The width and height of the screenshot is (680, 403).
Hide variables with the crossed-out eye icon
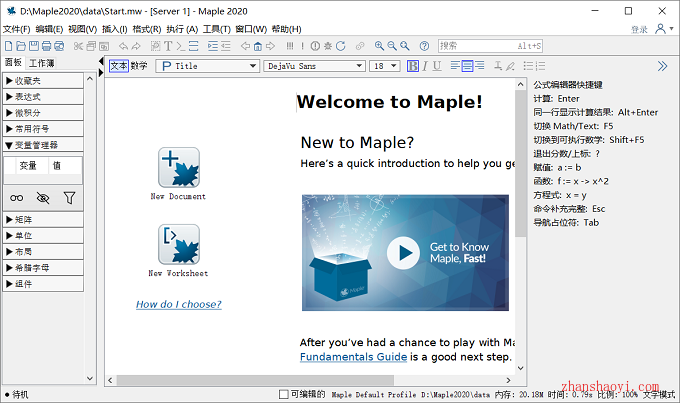pos(43,198)
